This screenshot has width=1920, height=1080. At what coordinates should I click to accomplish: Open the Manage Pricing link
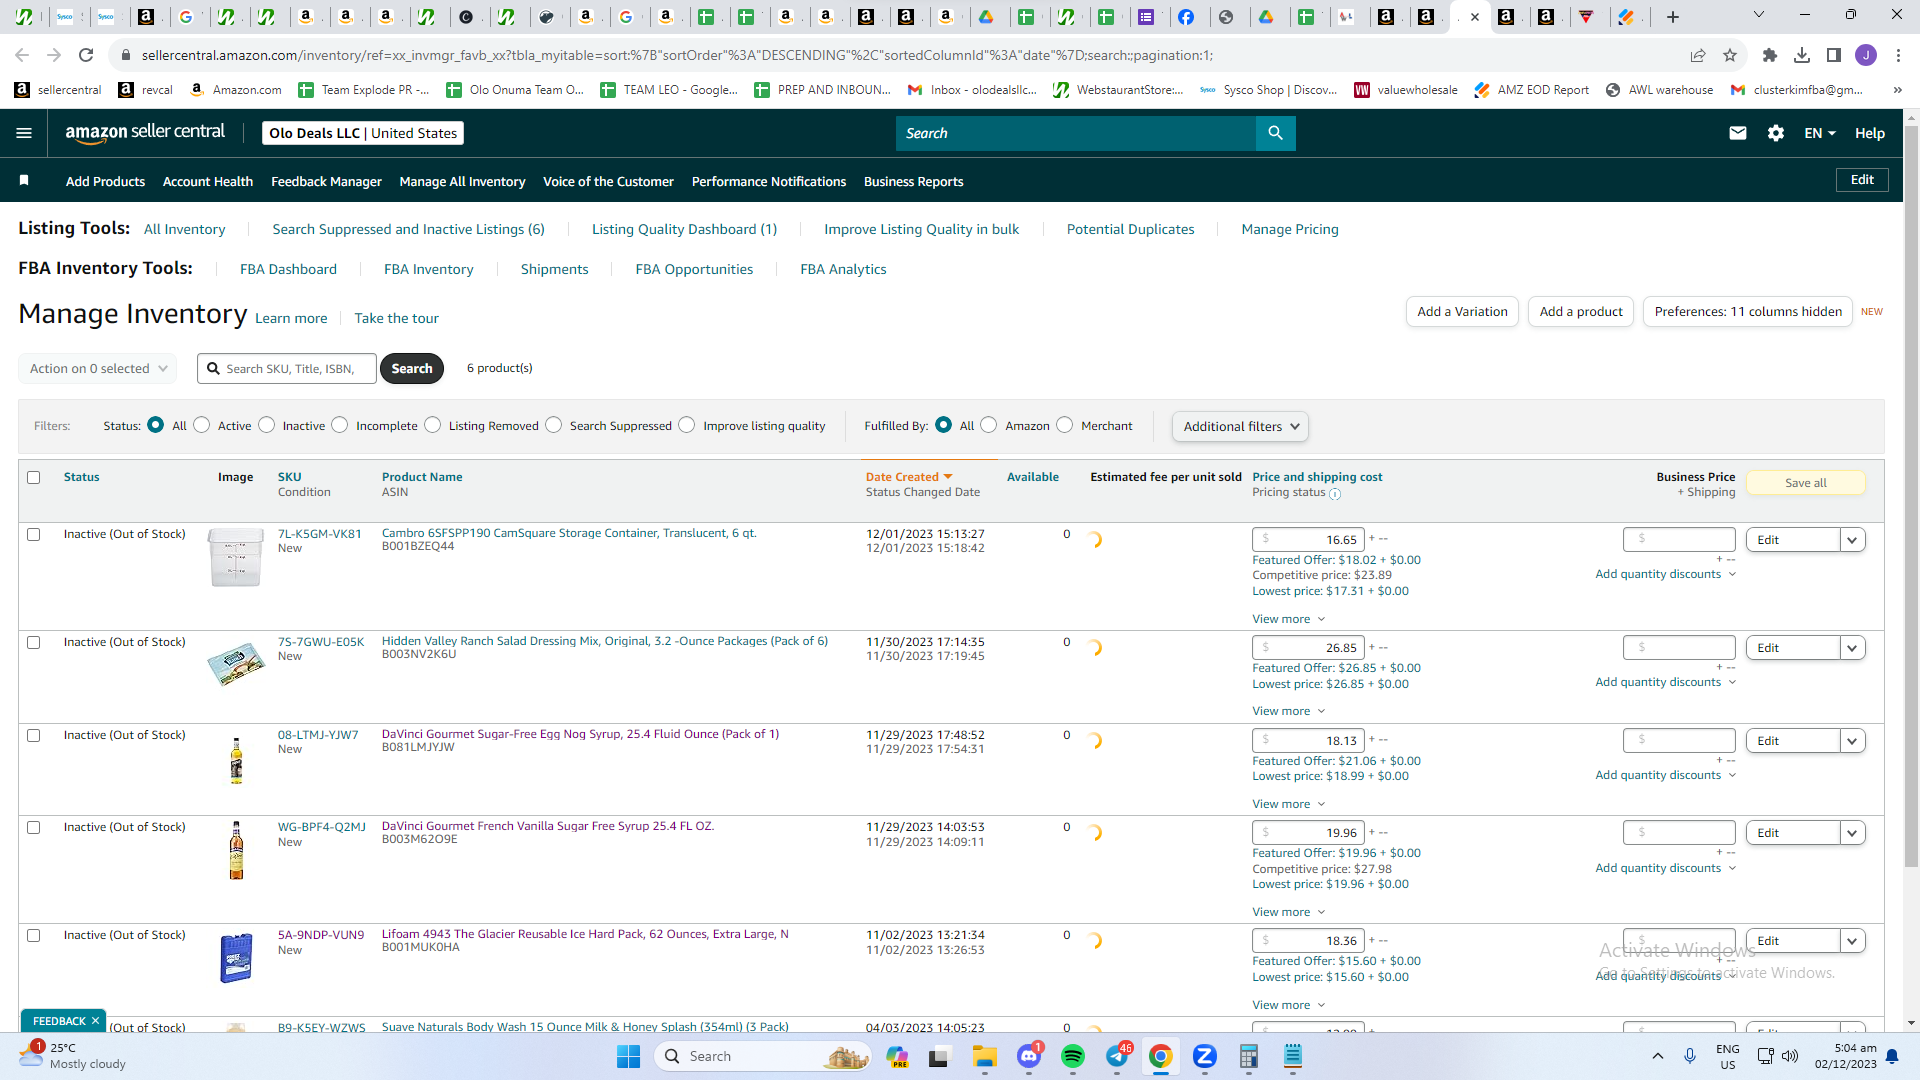[x=1289, y=229]
